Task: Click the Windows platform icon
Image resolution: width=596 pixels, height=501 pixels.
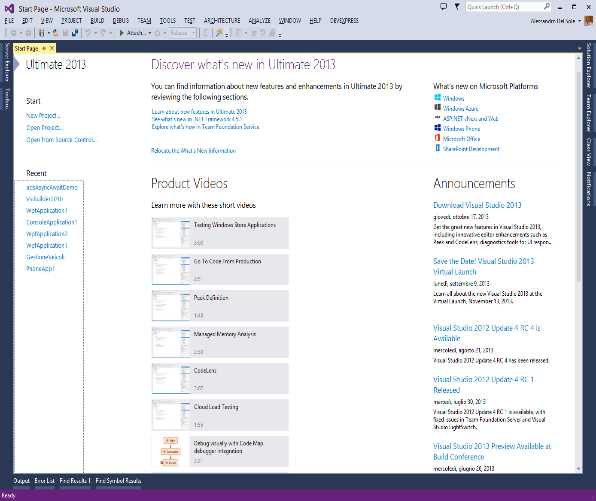Action: [437, 98]
